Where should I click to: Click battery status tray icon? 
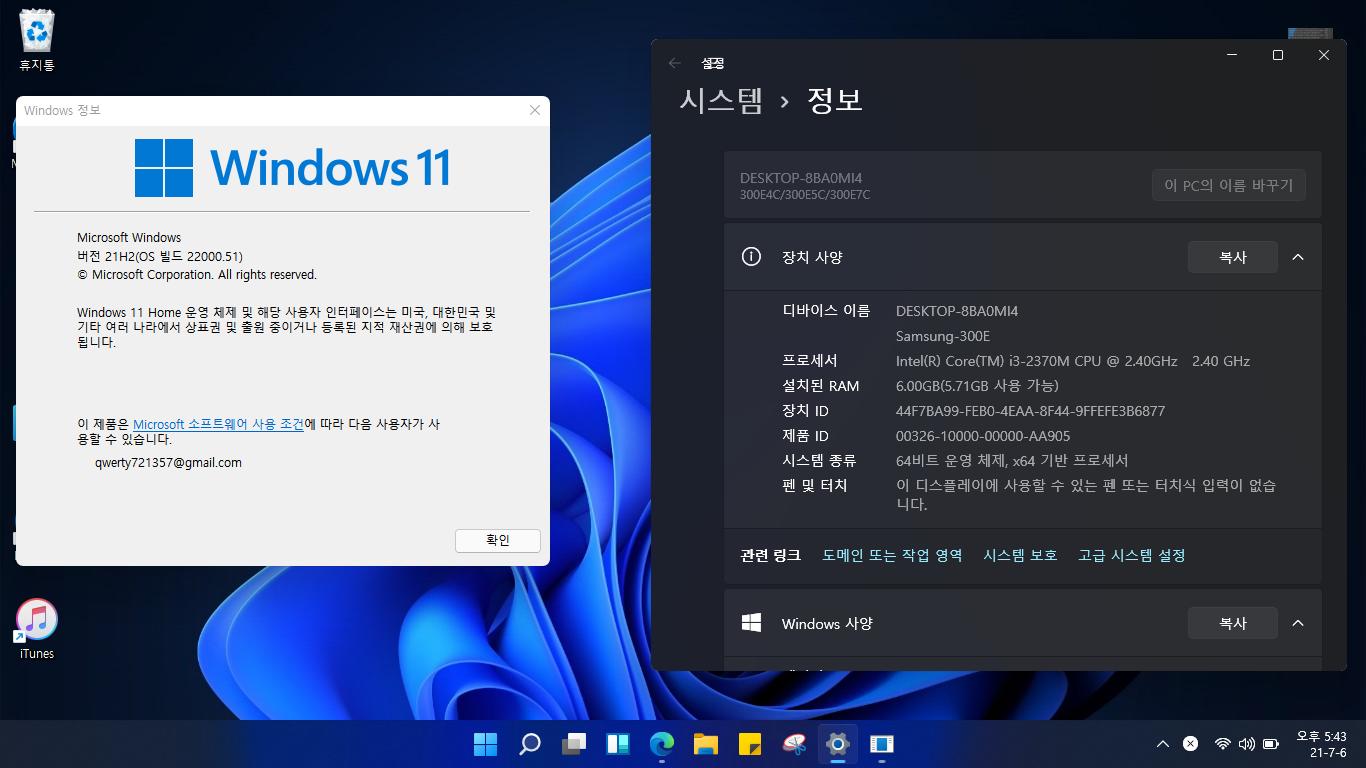tap(1271, 744)
